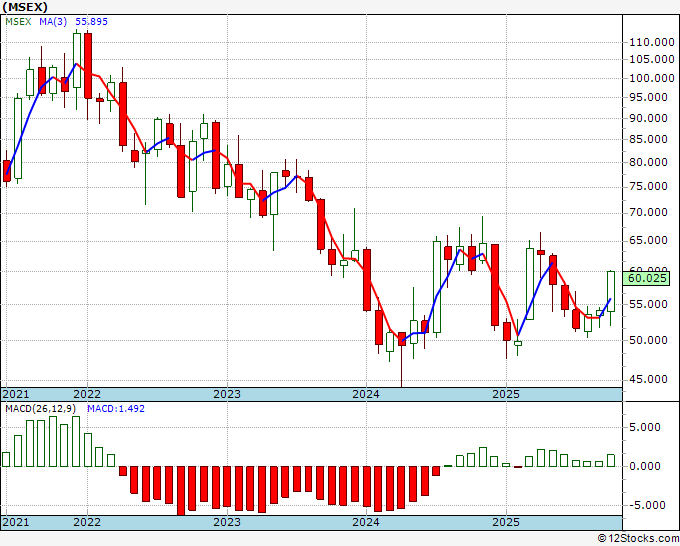Screen dimensions: 680x546
Task: Click 2021 on the MACD panel time axis
Action: pyautogui.click(x=16, y=522)
